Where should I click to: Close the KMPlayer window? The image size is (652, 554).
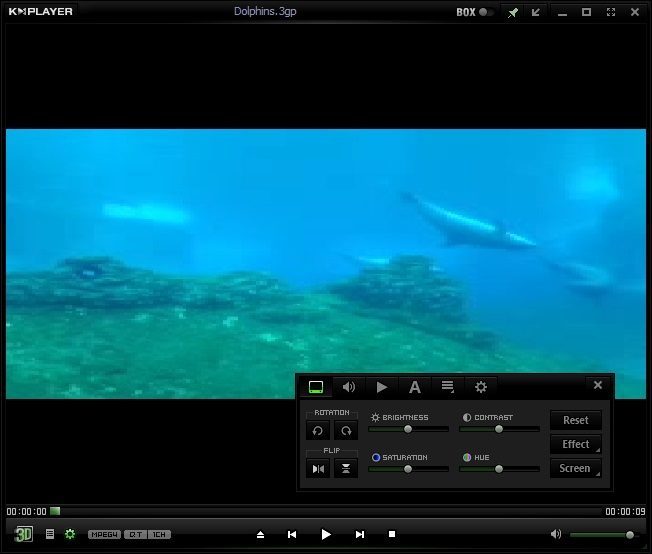click(635, 12)
